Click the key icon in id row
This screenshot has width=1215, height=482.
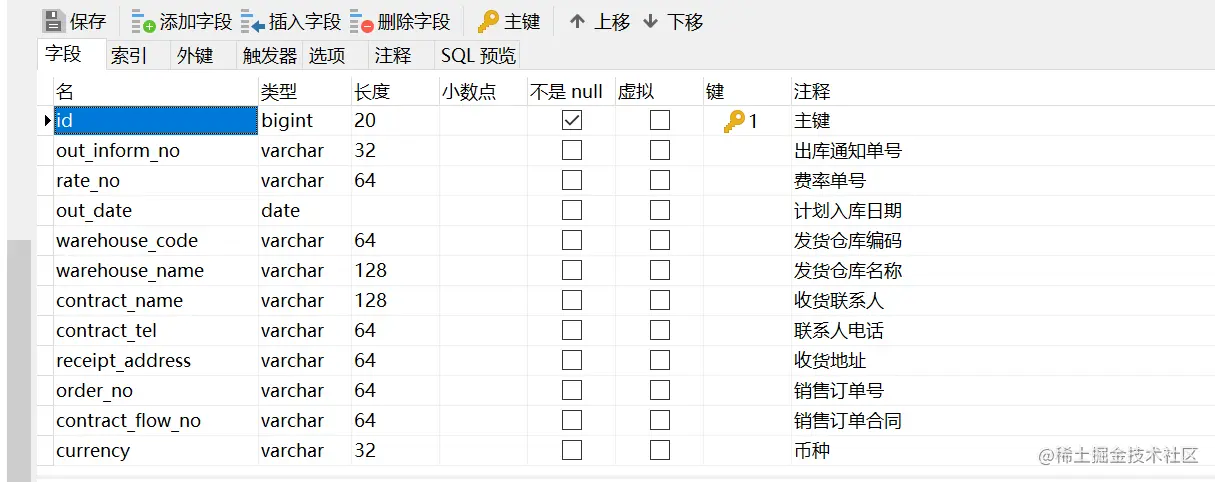(735, 121)
